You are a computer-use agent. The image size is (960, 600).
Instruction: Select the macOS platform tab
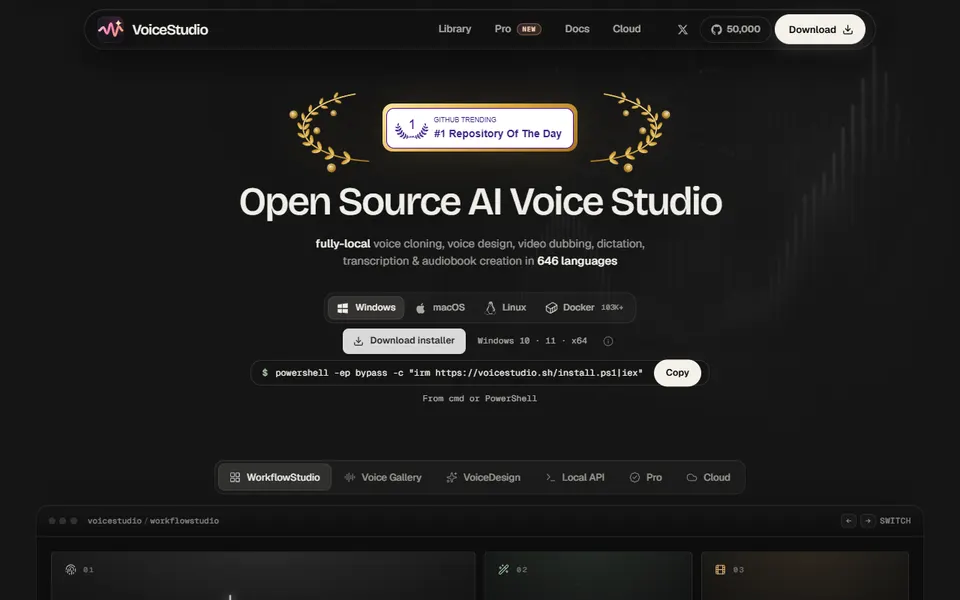(x=440, y=307)
